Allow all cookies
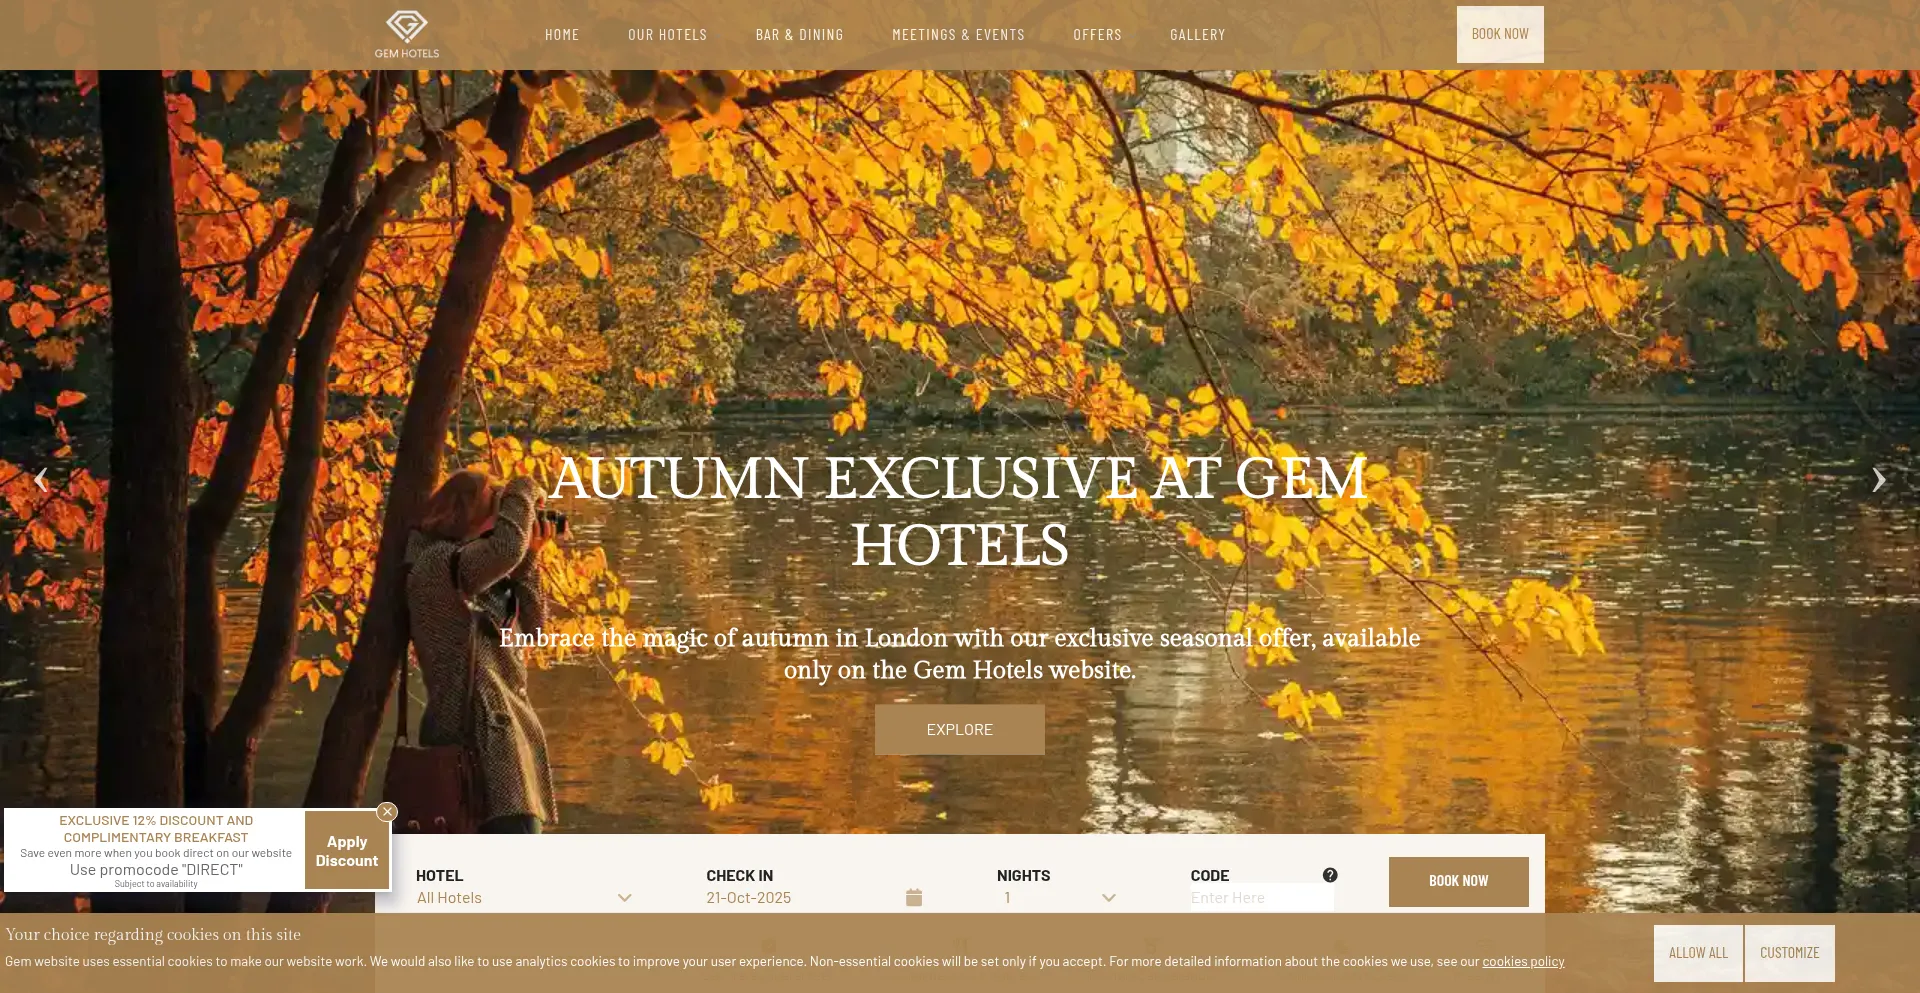Viewport: 1920px width, 993px height. [1698, 953]
